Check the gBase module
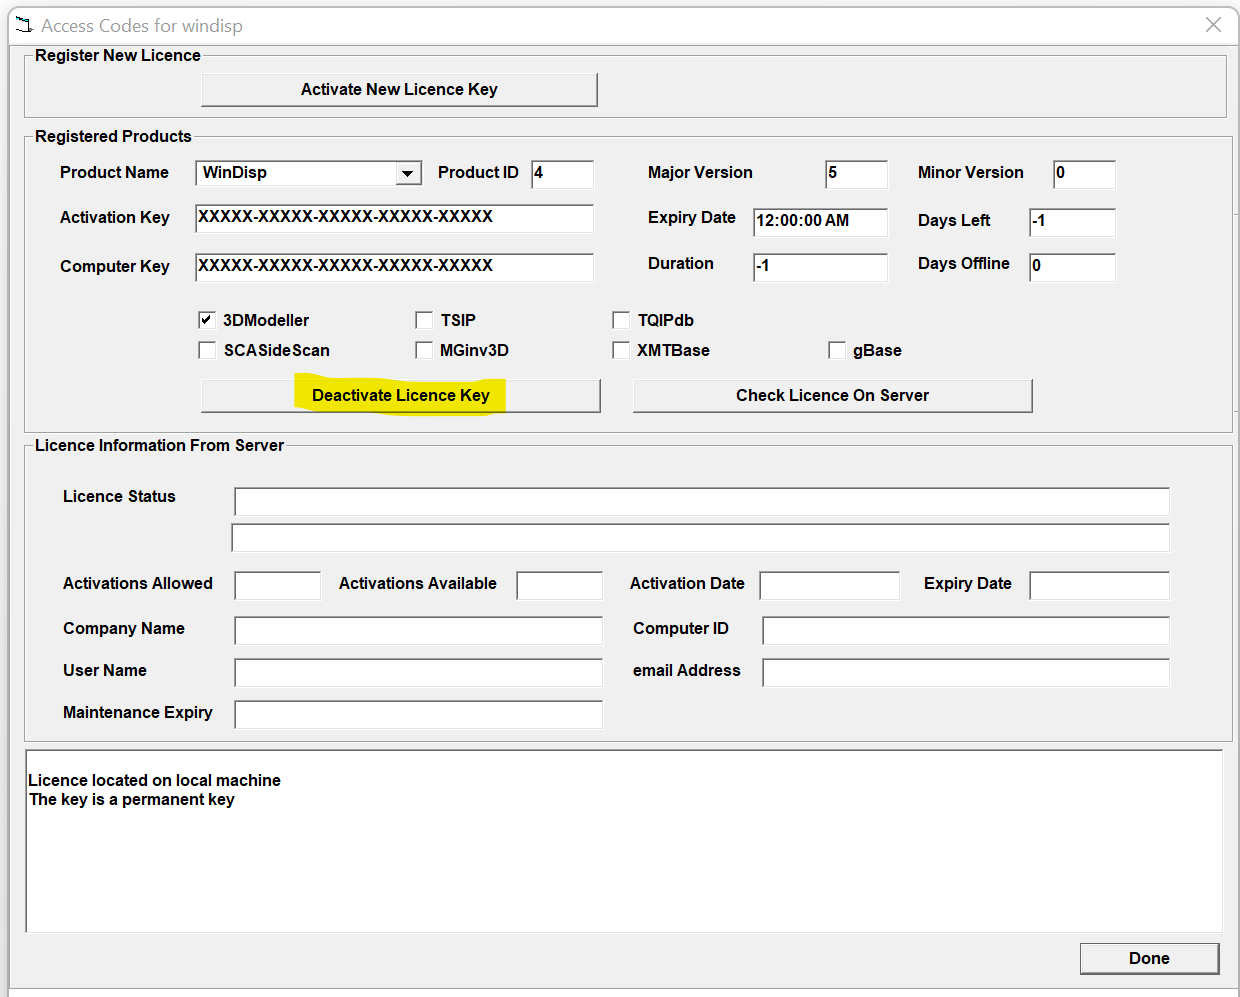Screen dimensions: 1240x997 837,350
